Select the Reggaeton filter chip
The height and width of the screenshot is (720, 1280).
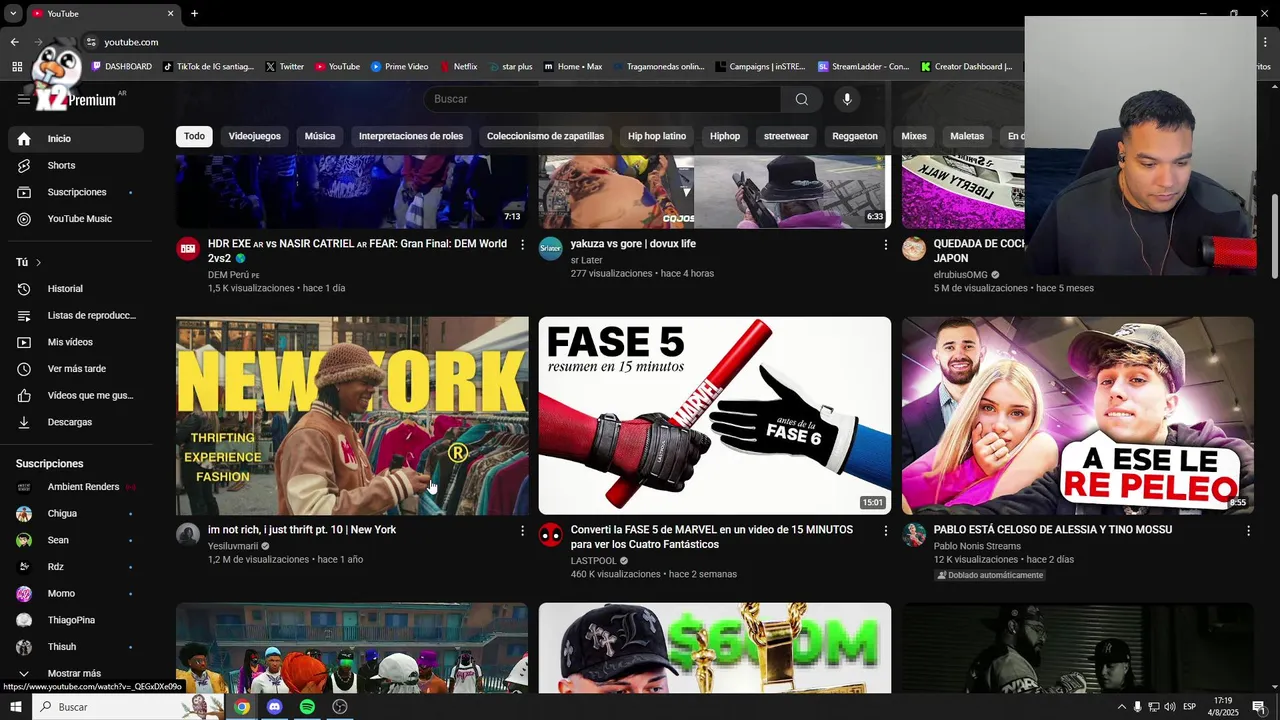point(855,136)
